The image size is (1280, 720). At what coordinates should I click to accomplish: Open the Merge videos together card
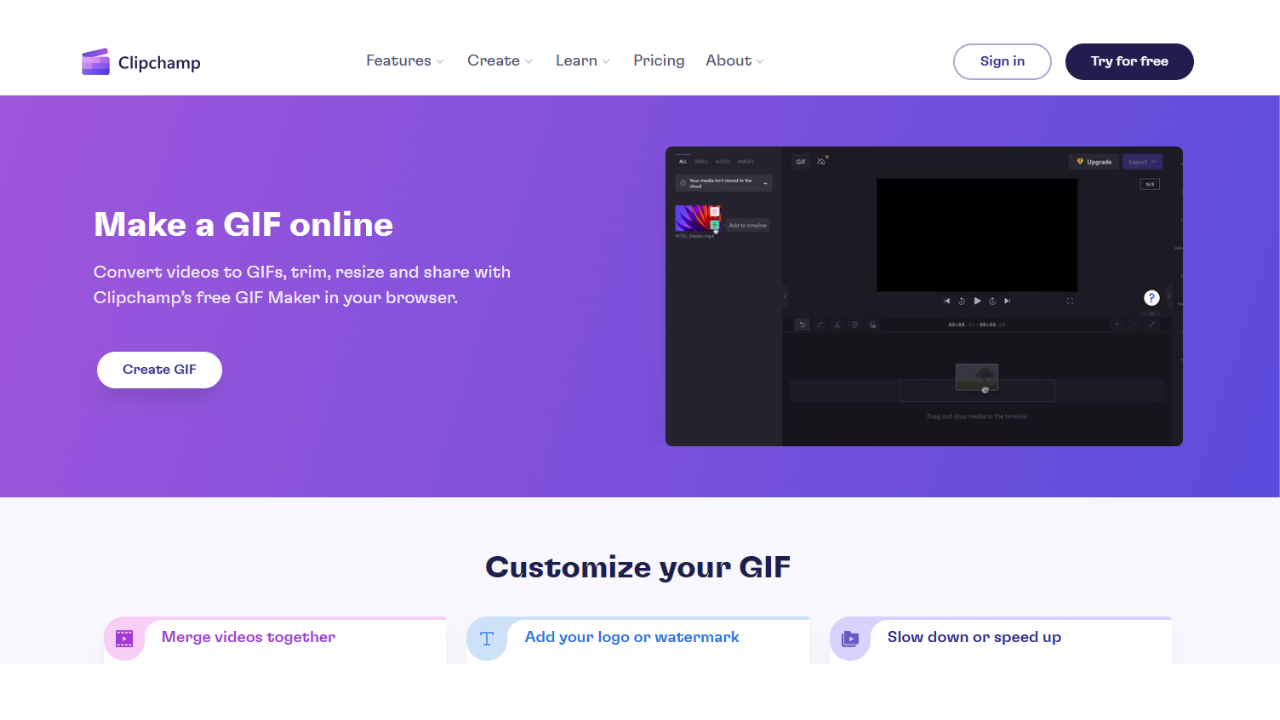pos(275,640)
